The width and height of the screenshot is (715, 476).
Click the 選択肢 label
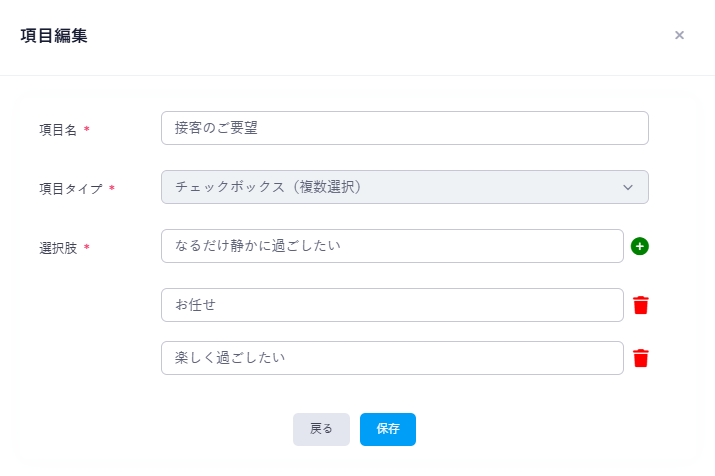click(x=58, y=248)
